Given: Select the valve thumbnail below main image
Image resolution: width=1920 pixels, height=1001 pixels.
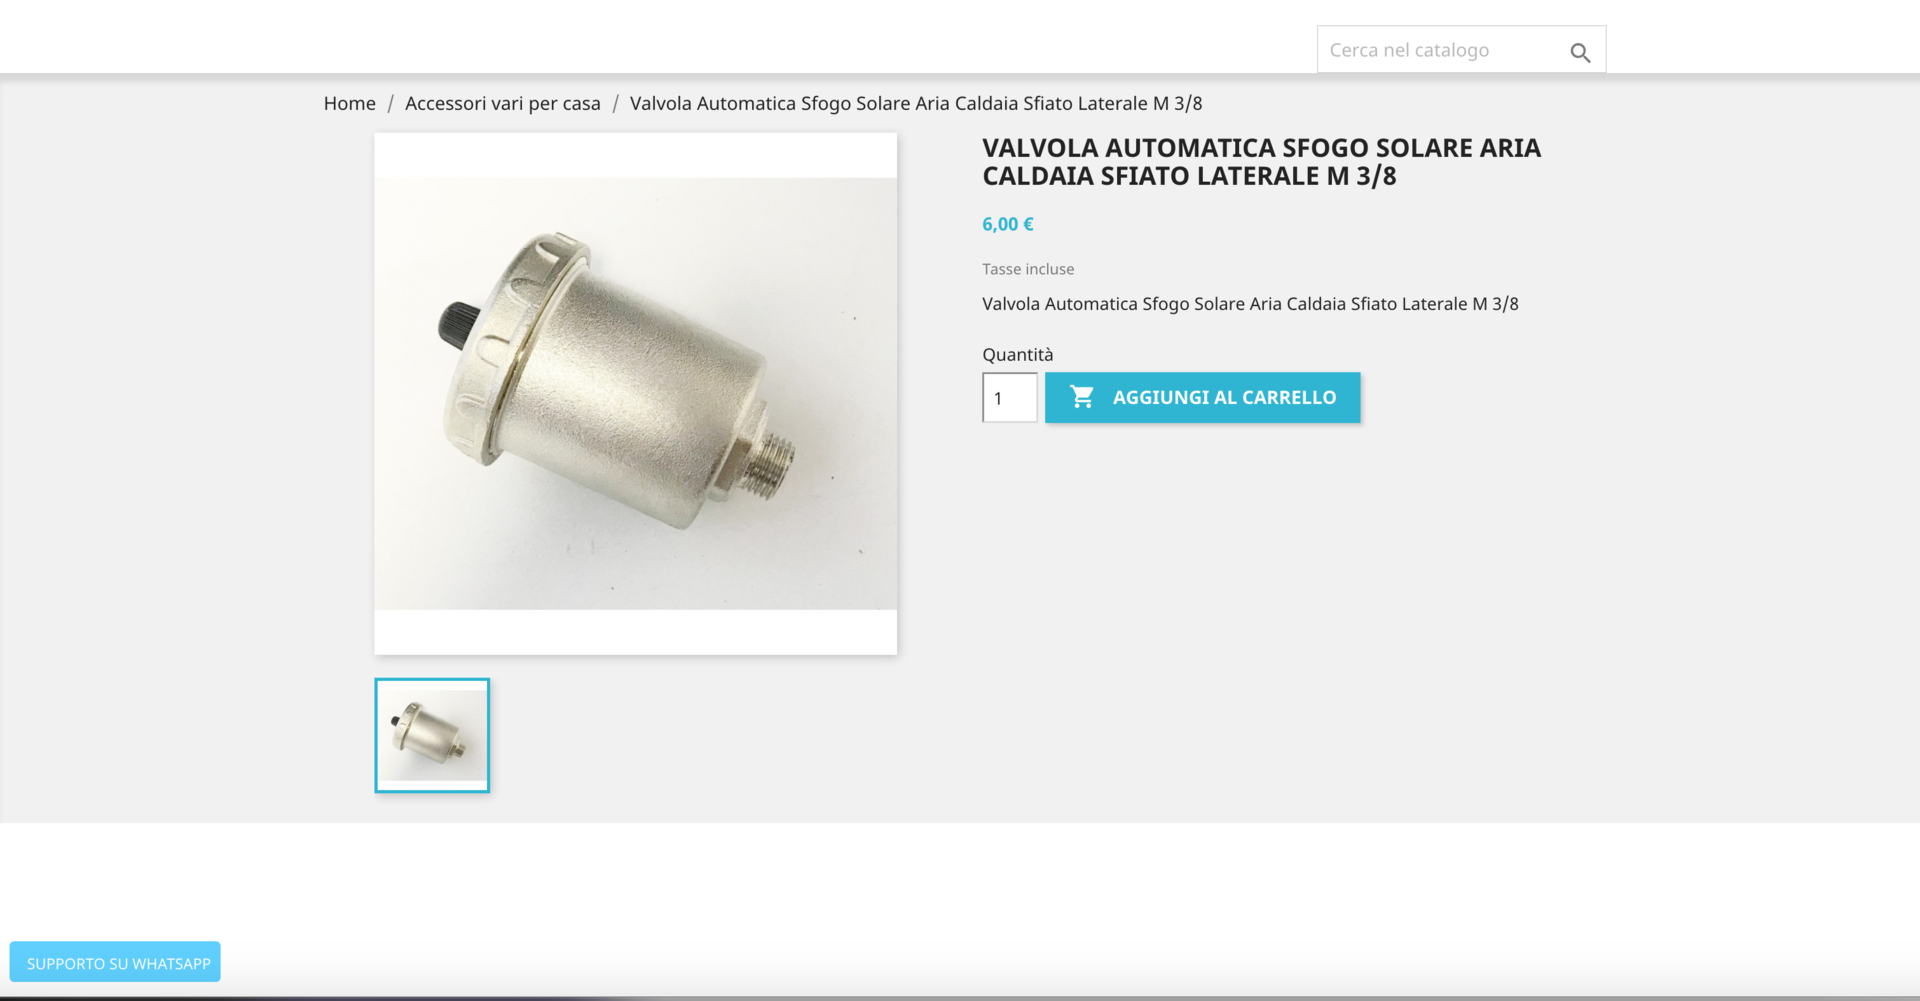Looking at the screenshot, I should pos(432,735).
